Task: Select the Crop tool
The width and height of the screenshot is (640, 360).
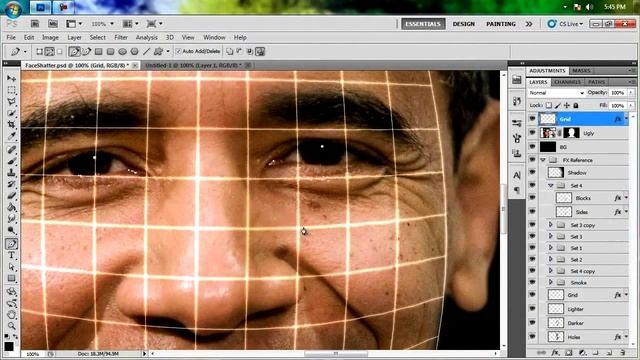Action: click(11, 124)
